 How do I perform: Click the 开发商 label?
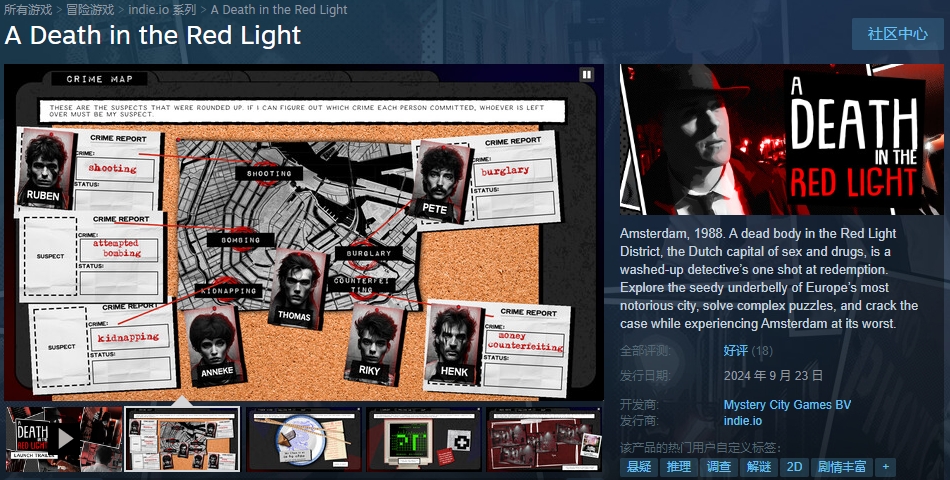pos(639,405)
